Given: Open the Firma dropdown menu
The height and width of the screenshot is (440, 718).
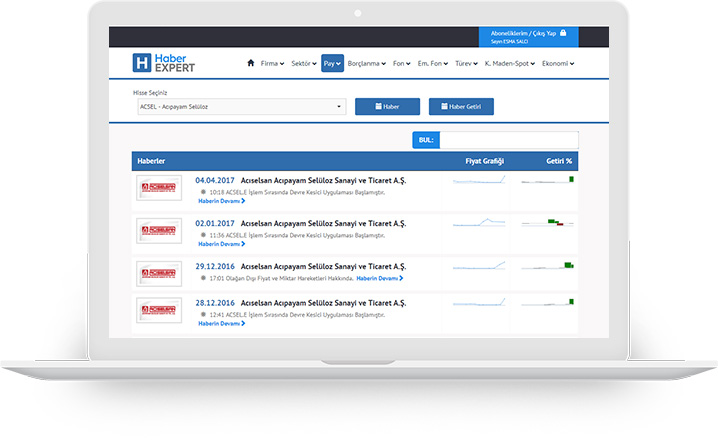Looking at the screenshot, I should 272,64.
